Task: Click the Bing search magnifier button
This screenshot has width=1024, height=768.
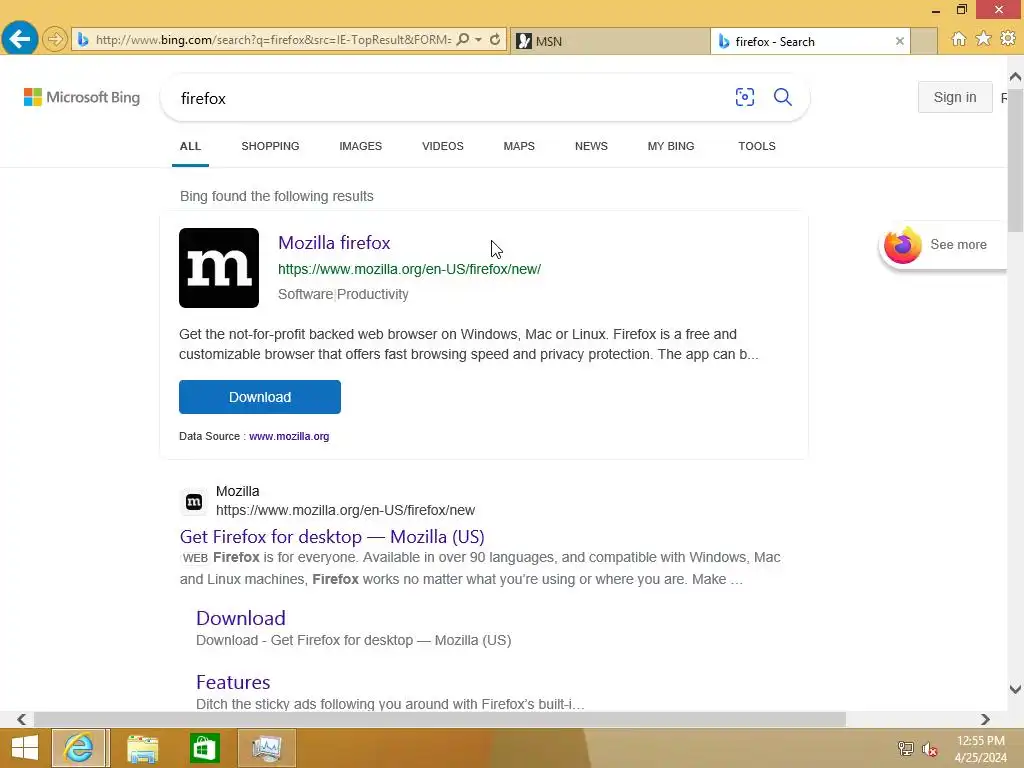Action: click(782, 97)
